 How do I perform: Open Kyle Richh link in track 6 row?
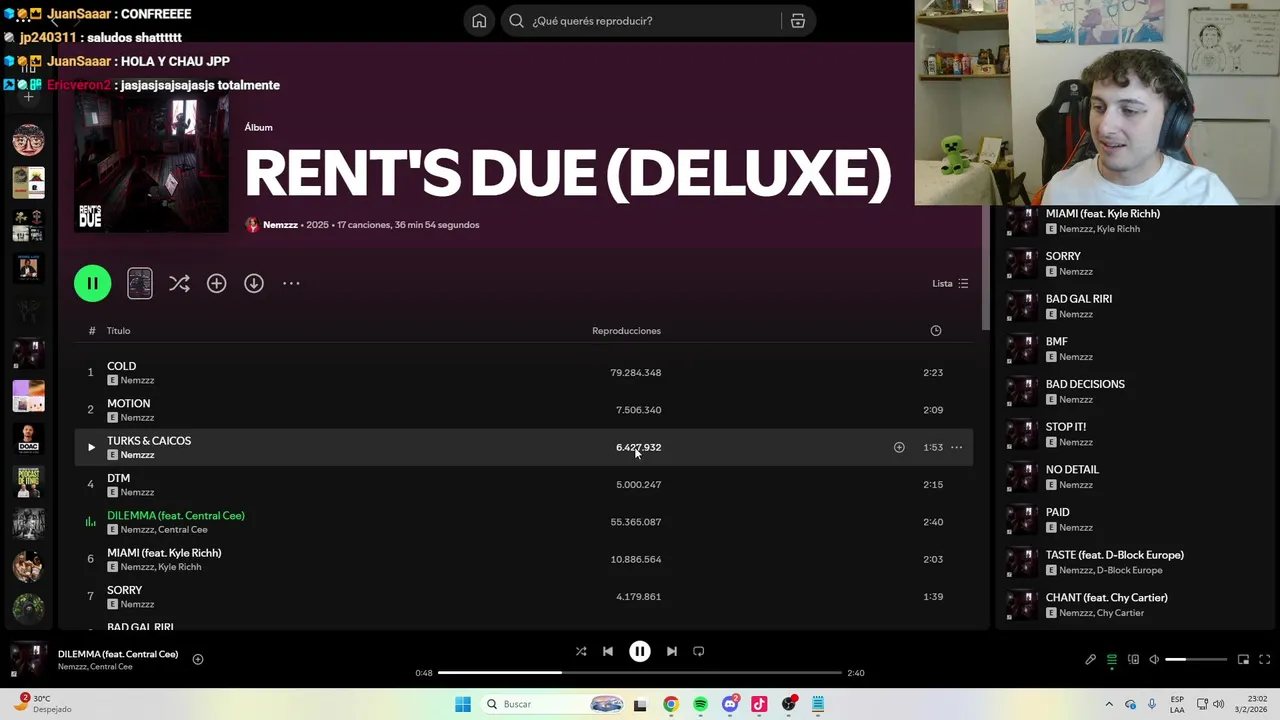pyautogui.click(x=180, y=567)
